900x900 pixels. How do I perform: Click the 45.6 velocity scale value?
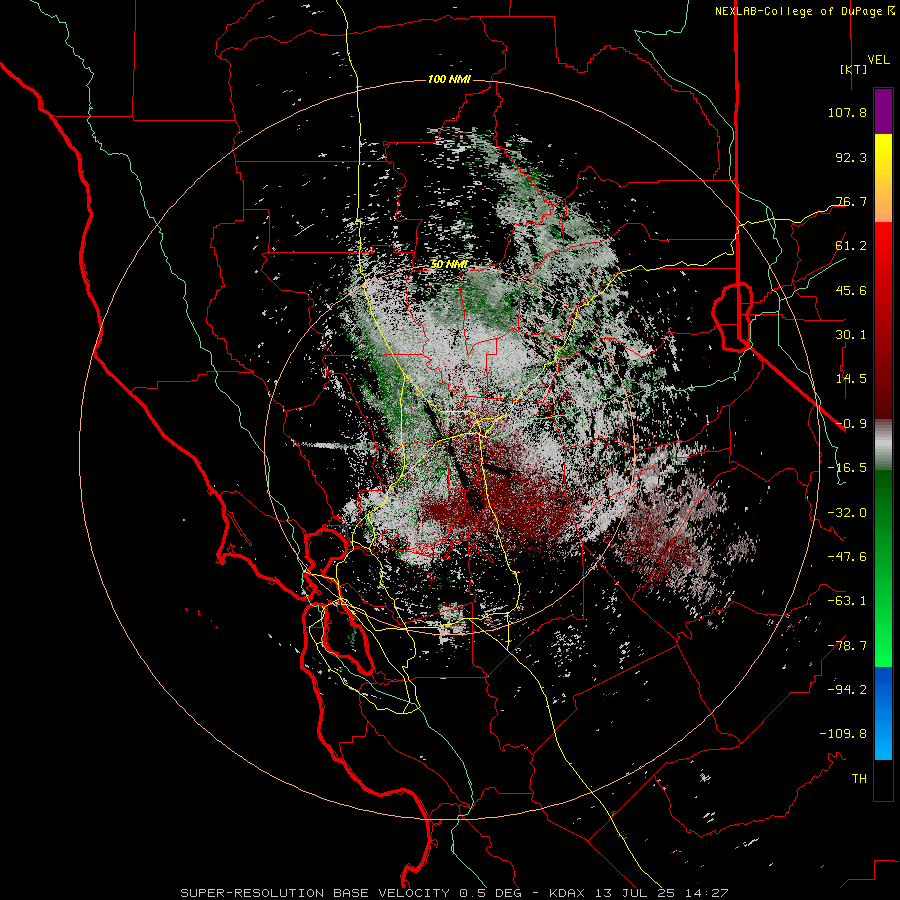(x=851, y=290)
